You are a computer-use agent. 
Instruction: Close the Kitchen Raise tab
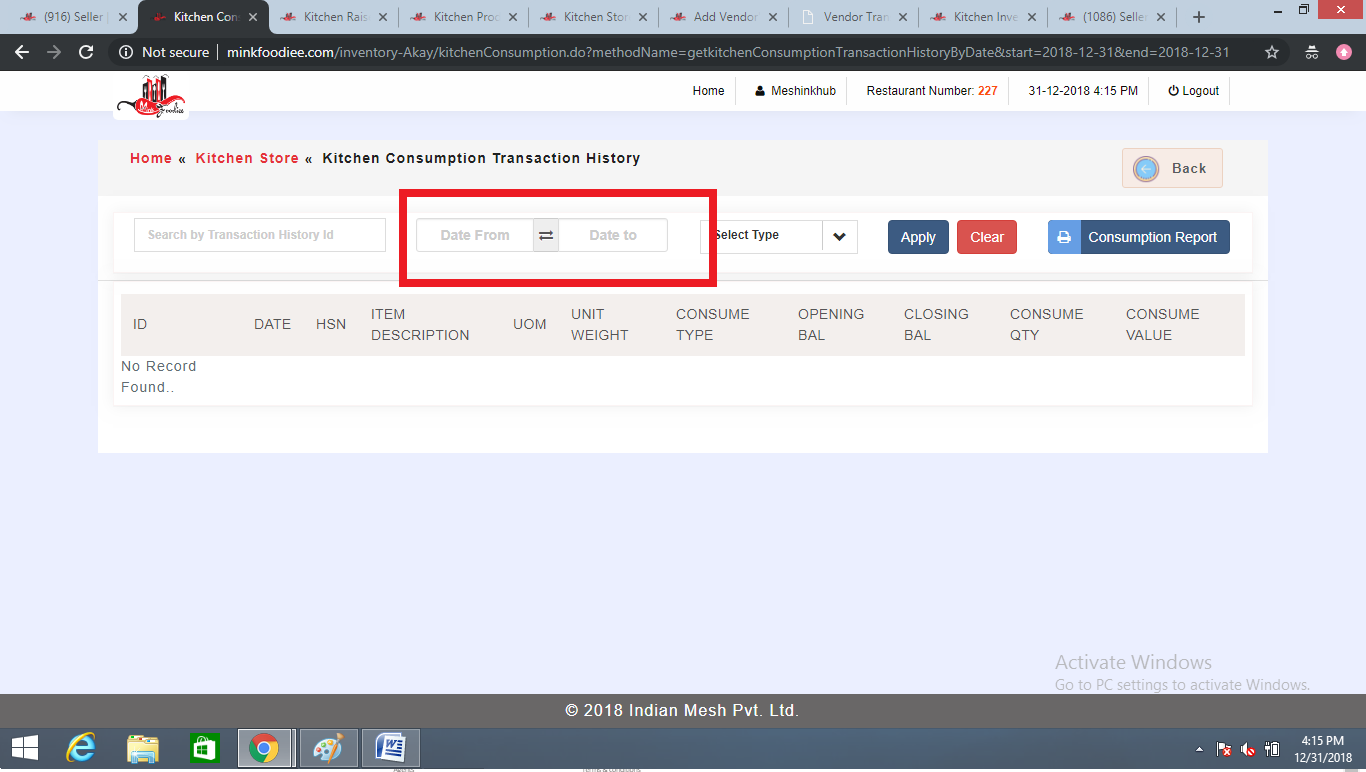383,17
